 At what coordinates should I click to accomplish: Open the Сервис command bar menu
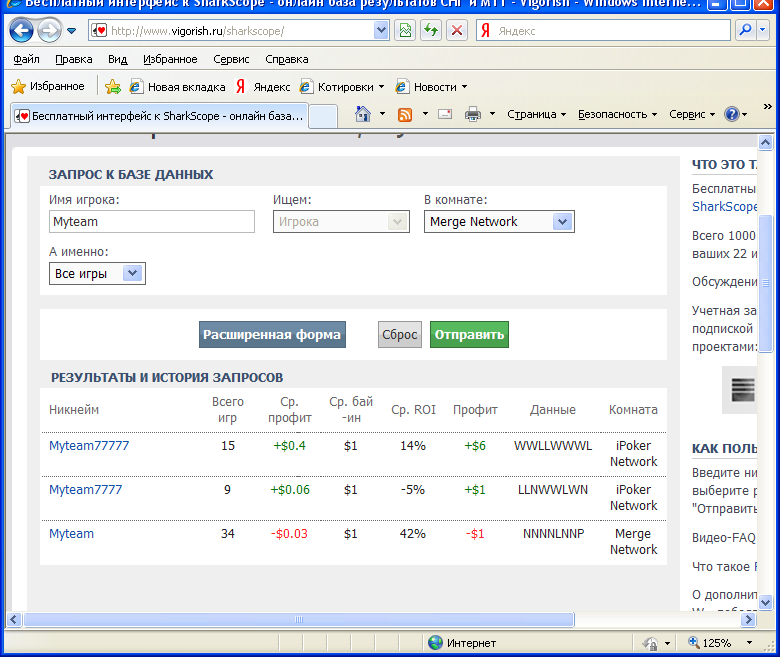click(691, 114)
